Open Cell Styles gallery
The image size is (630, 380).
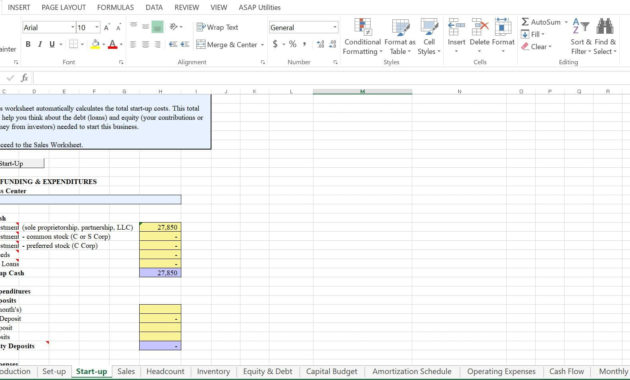point(429,37)
